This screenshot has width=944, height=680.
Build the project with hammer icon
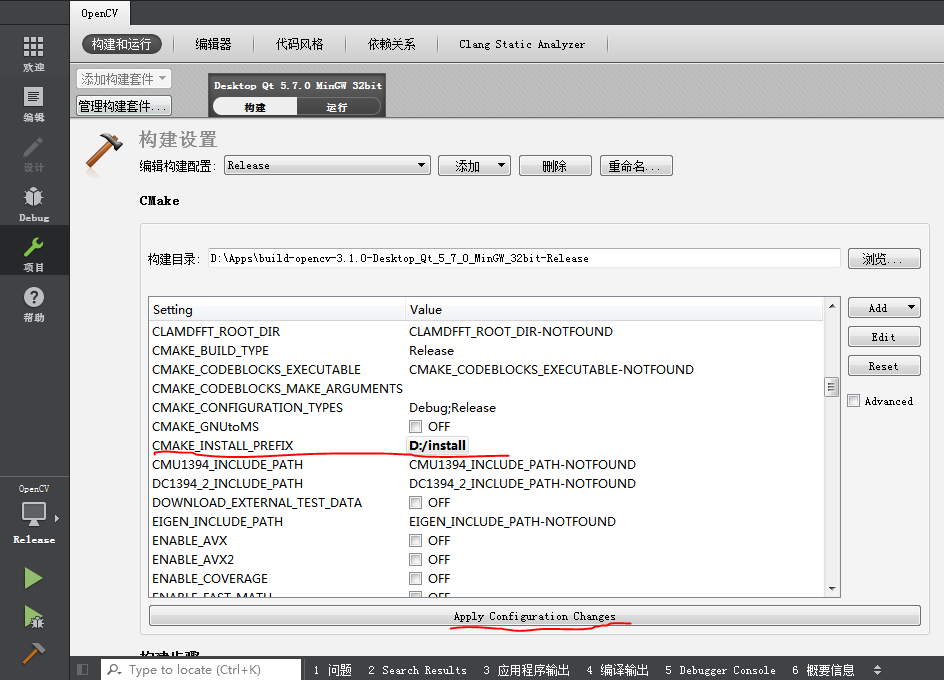34,653
